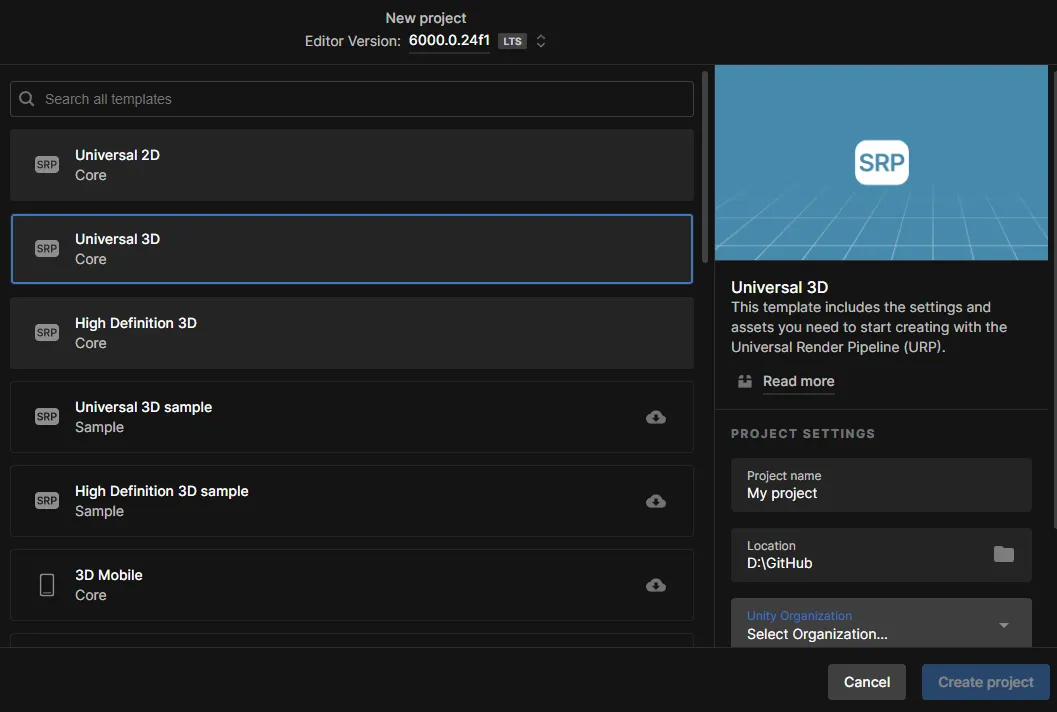Click the editor version 6000.0.24f1
Viewport: 1057px width, 712px height.
point(449,40)
